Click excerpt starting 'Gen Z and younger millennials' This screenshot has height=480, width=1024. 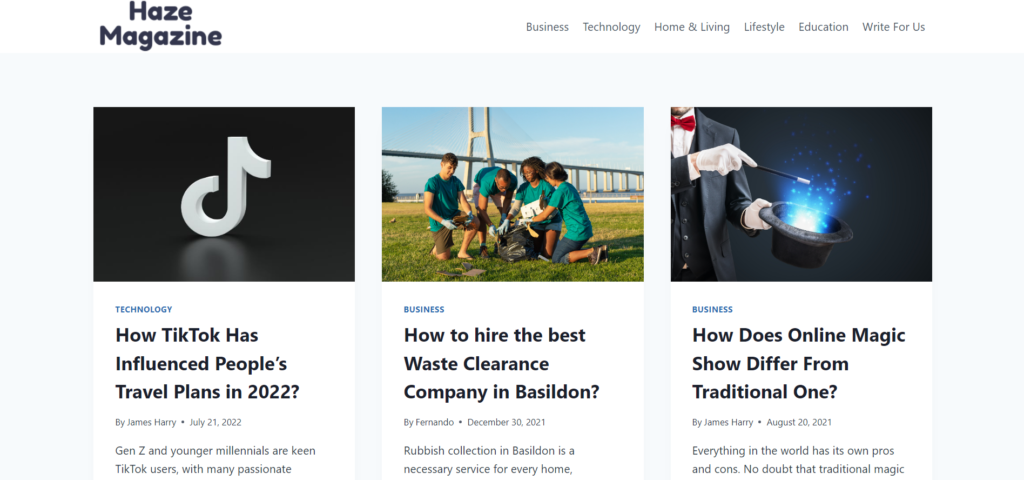point(216,460)
